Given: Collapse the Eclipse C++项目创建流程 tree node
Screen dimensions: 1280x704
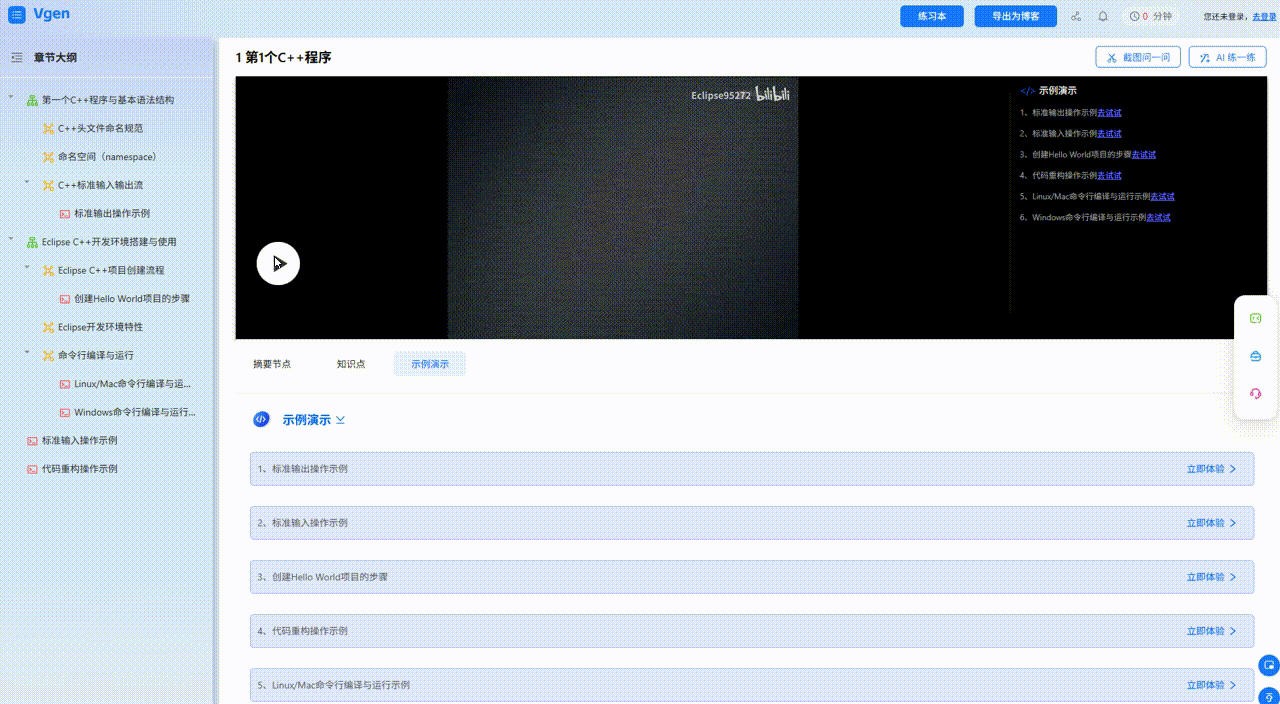Looking at the screenshot, I should point(27,268).
